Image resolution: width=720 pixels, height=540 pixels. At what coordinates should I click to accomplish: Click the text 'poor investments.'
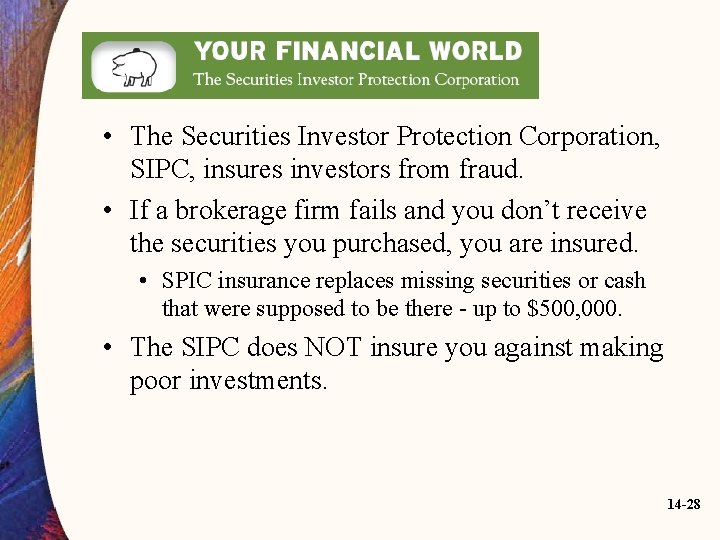pyautogui.click(x=229, y=380)
